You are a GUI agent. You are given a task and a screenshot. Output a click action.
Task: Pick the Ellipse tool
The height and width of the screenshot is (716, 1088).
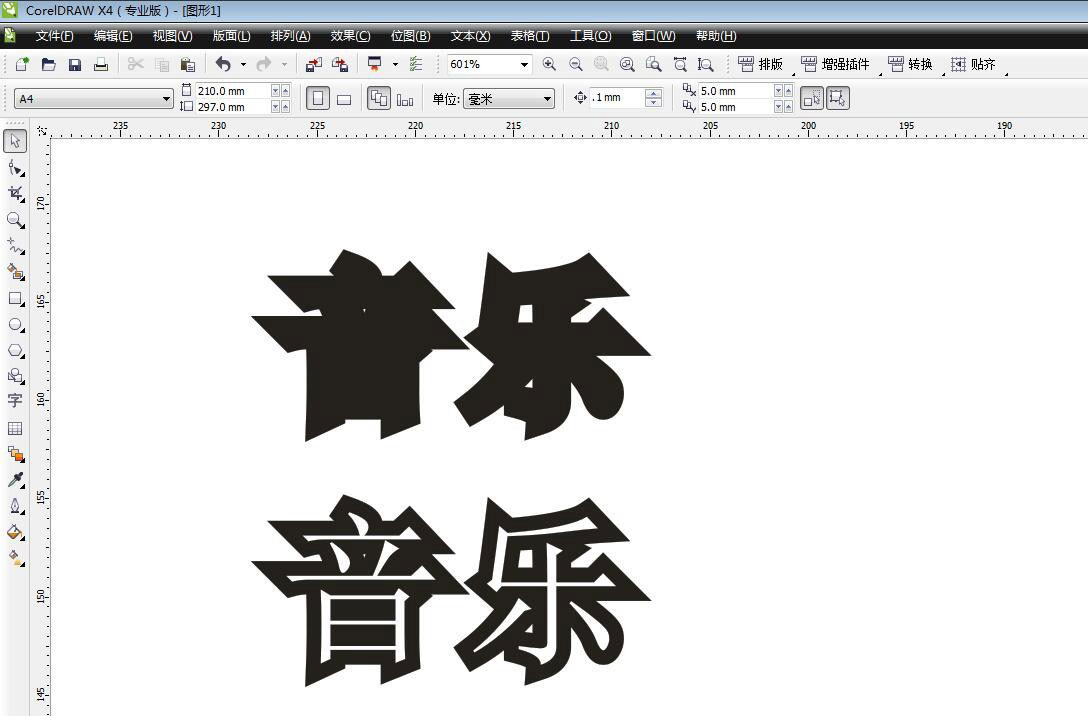[15, 325]
